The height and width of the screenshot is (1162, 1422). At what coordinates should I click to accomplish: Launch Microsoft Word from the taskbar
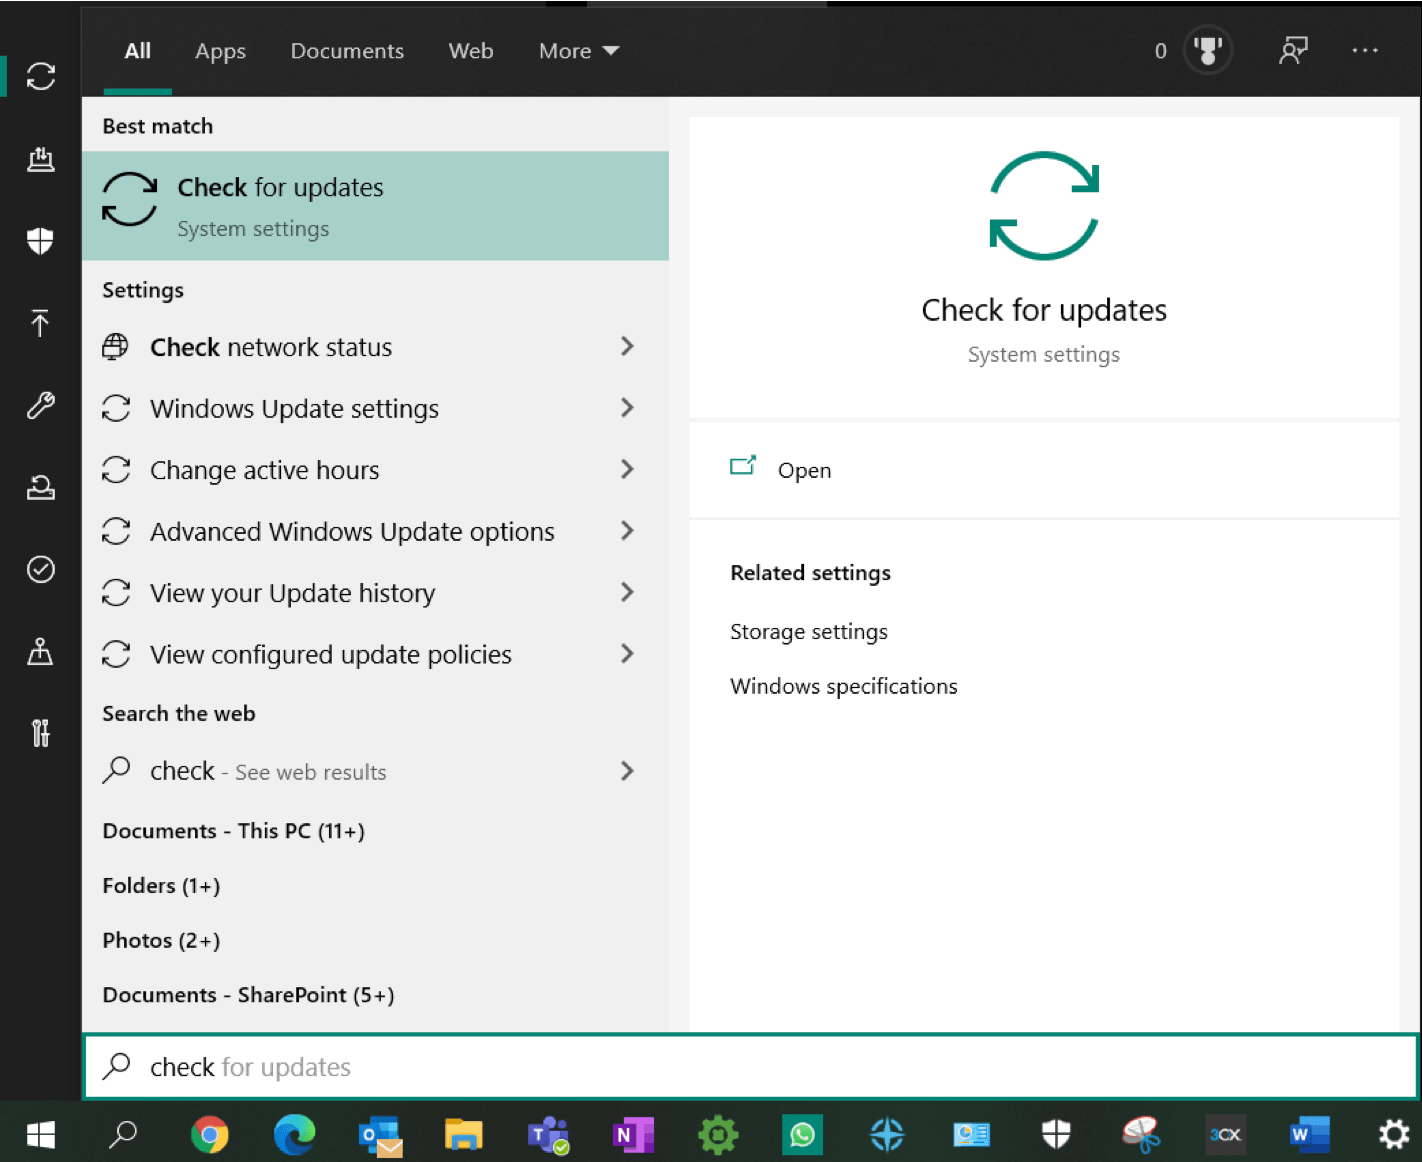point(1309,1134)
